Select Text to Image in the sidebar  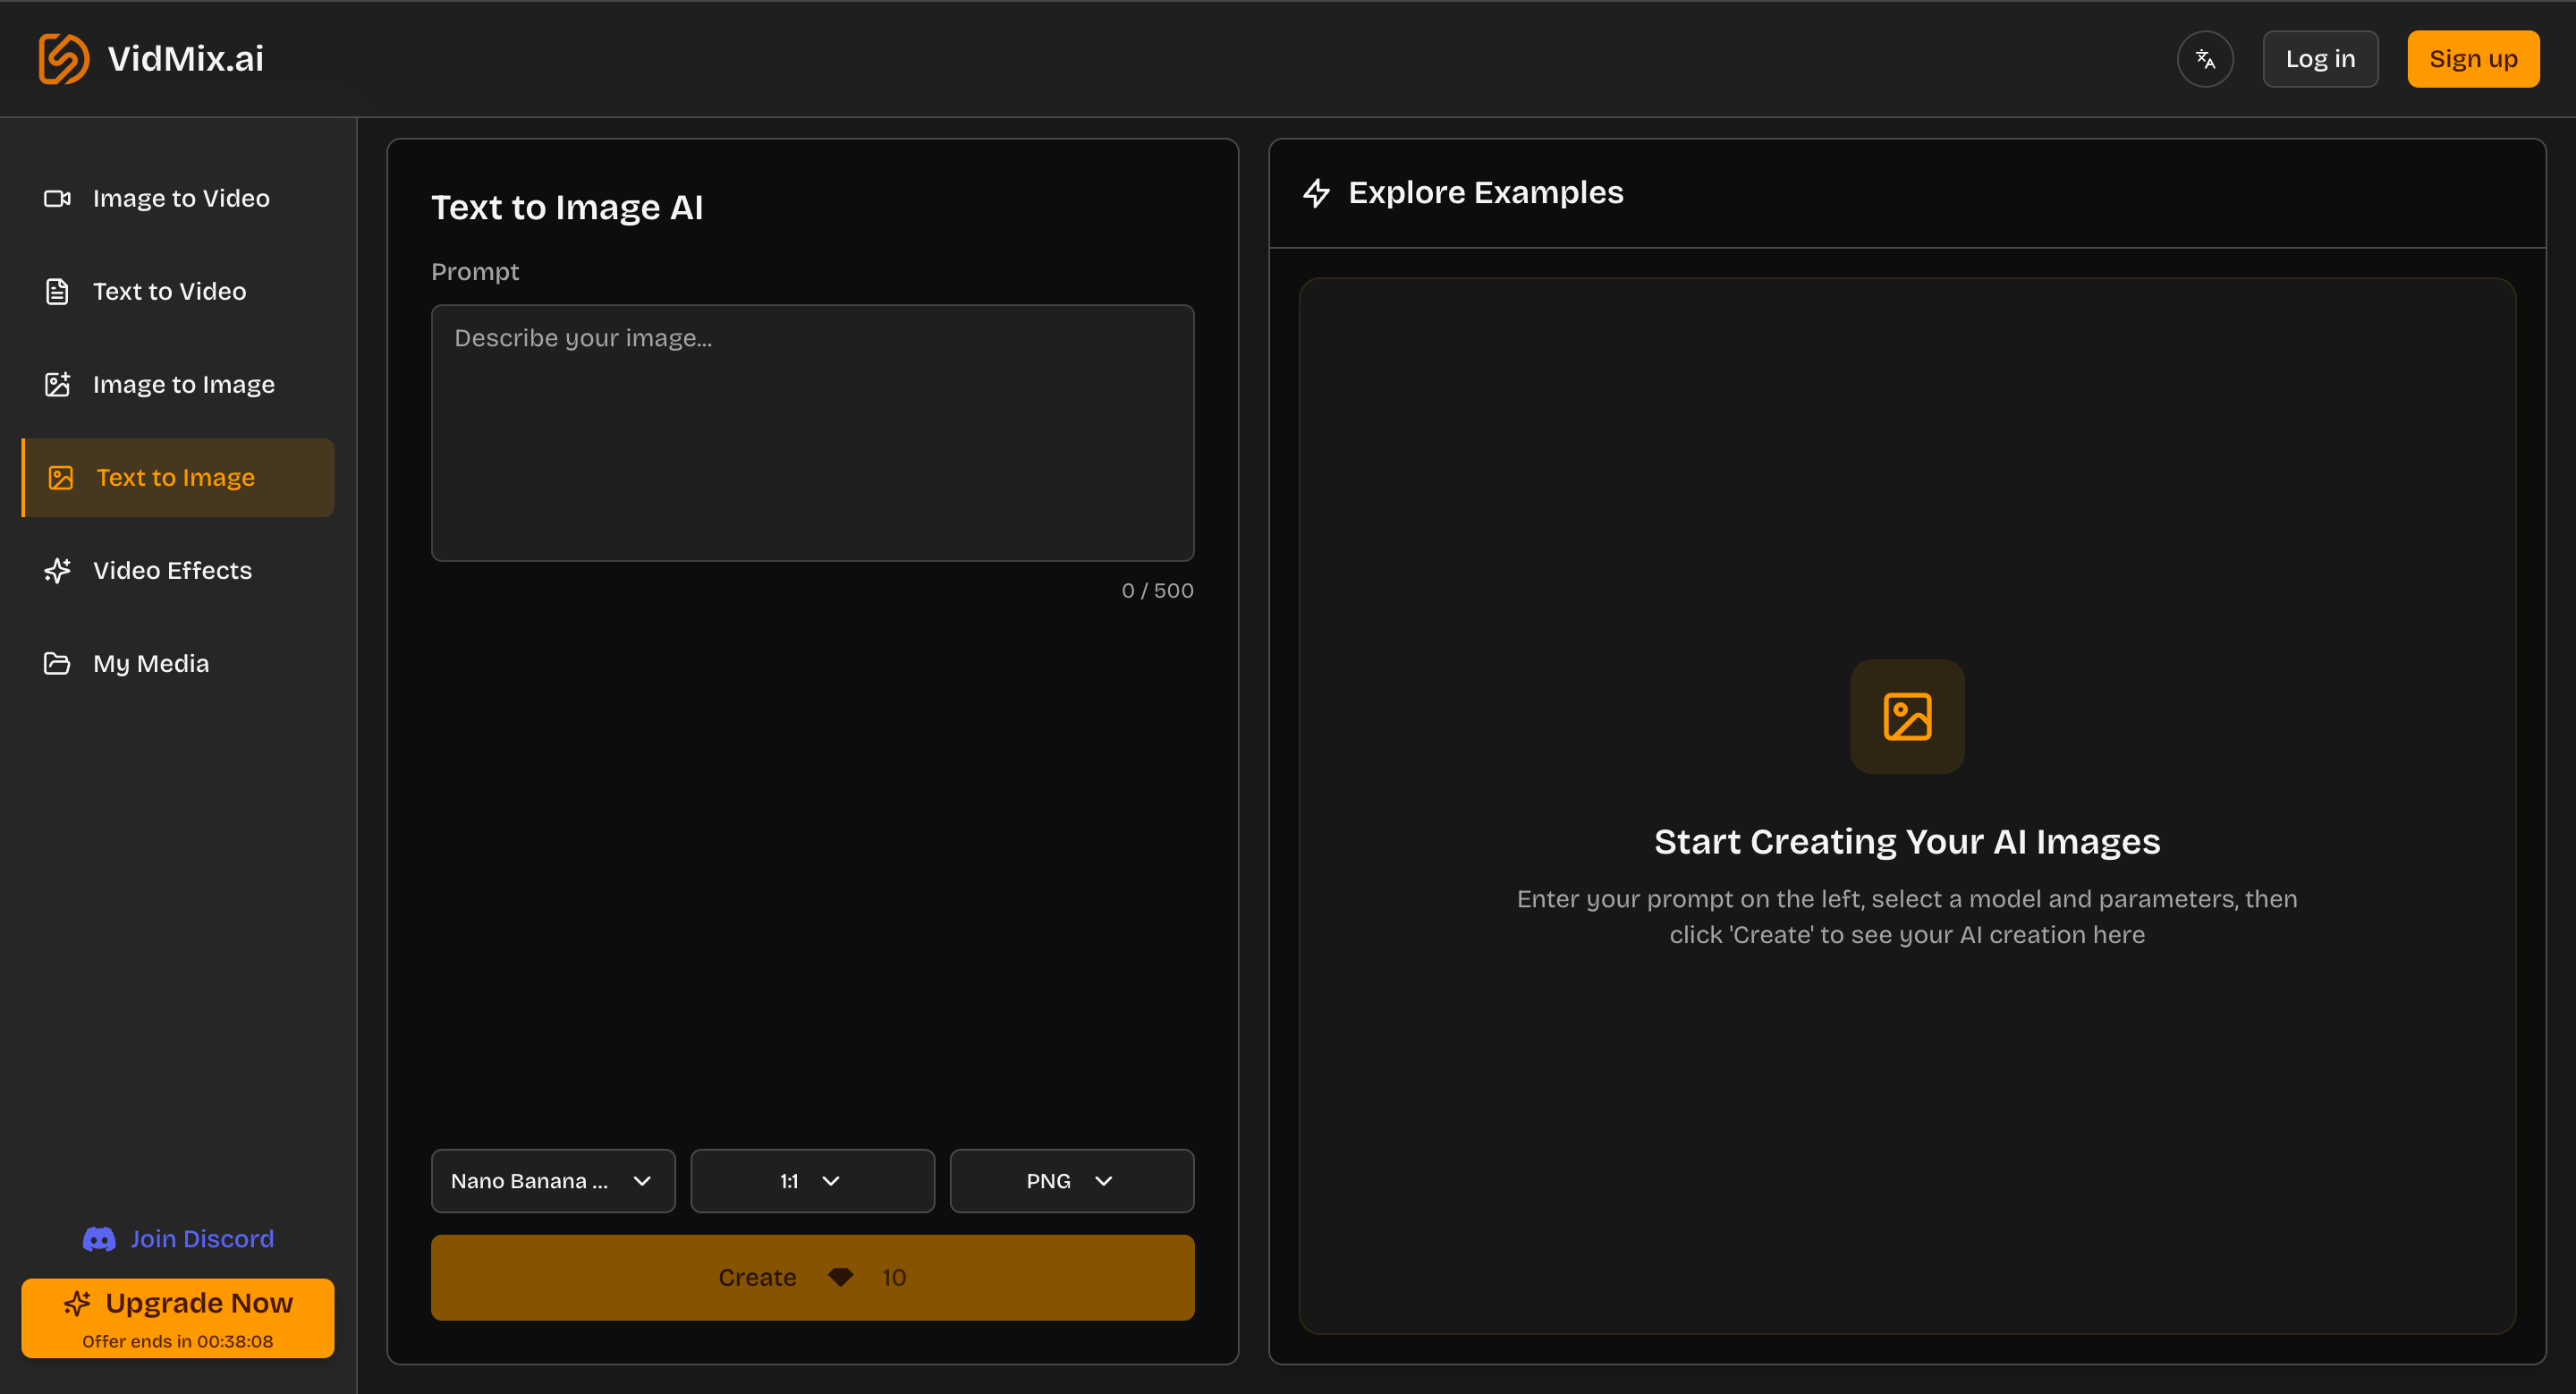point(176,477)
